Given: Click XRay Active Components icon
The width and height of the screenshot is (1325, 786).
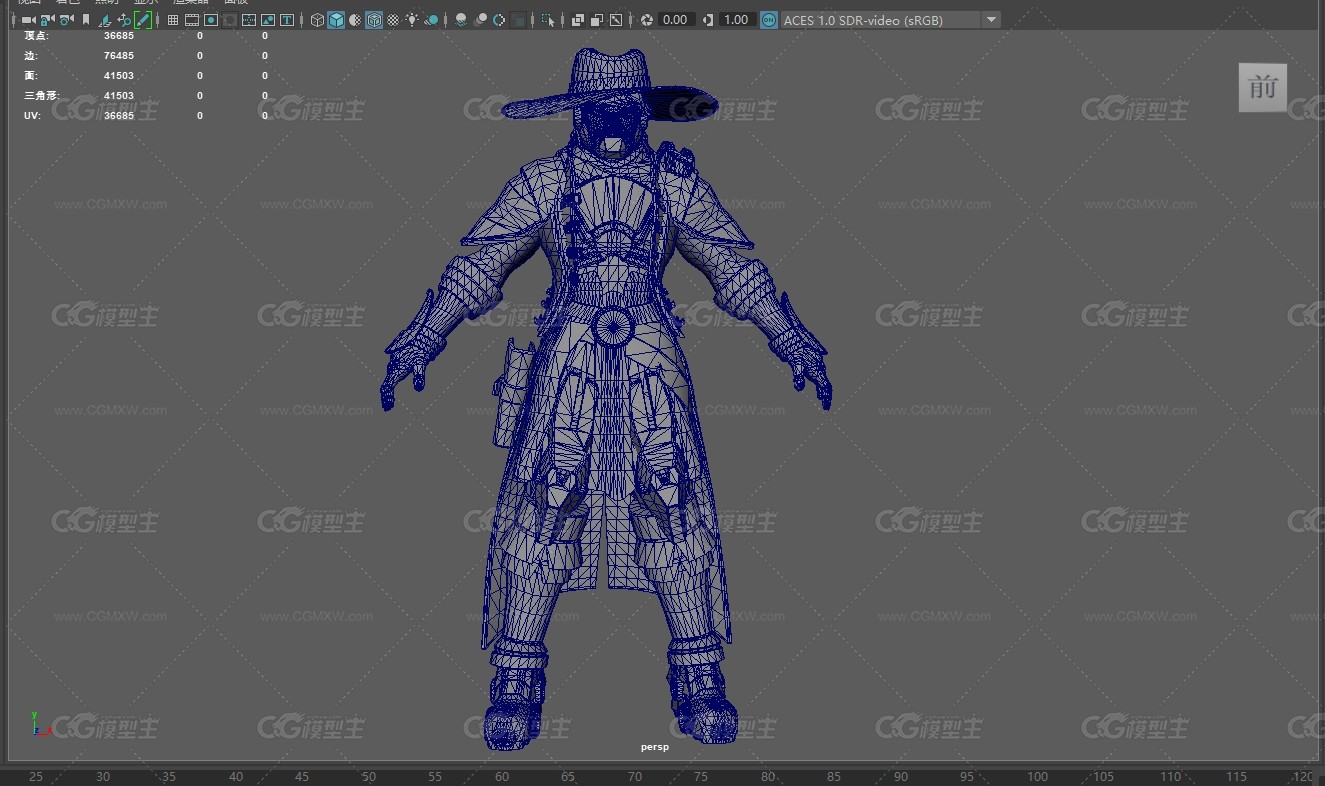Looking at the screenshot, I should (x=597, y=20).
